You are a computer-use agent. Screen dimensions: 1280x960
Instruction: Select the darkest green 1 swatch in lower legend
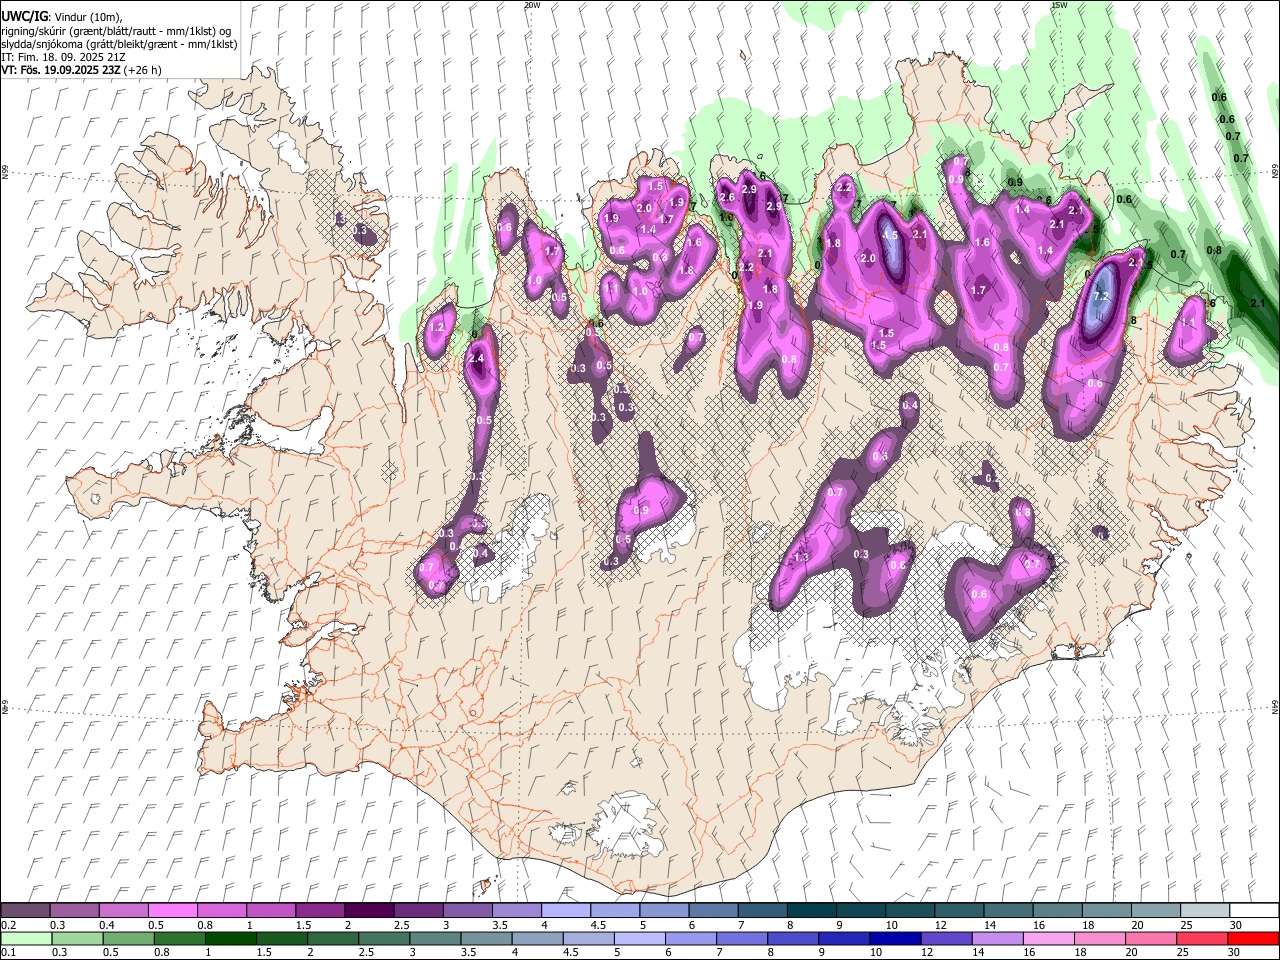(x=229, y=938)
